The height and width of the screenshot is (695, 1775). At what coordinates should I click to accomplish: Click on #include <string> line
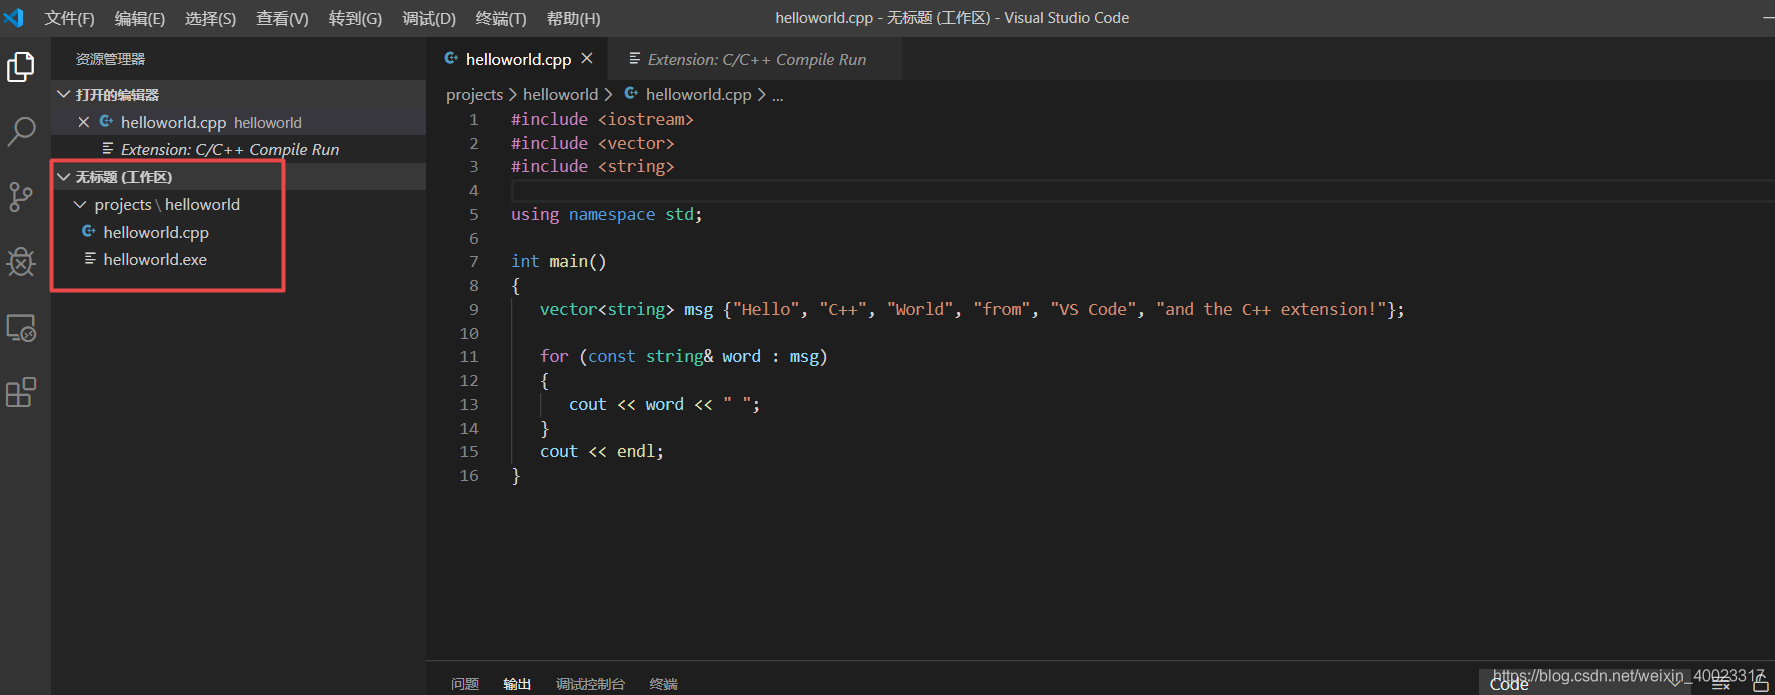pyautogui.click(x=593, y=166)
